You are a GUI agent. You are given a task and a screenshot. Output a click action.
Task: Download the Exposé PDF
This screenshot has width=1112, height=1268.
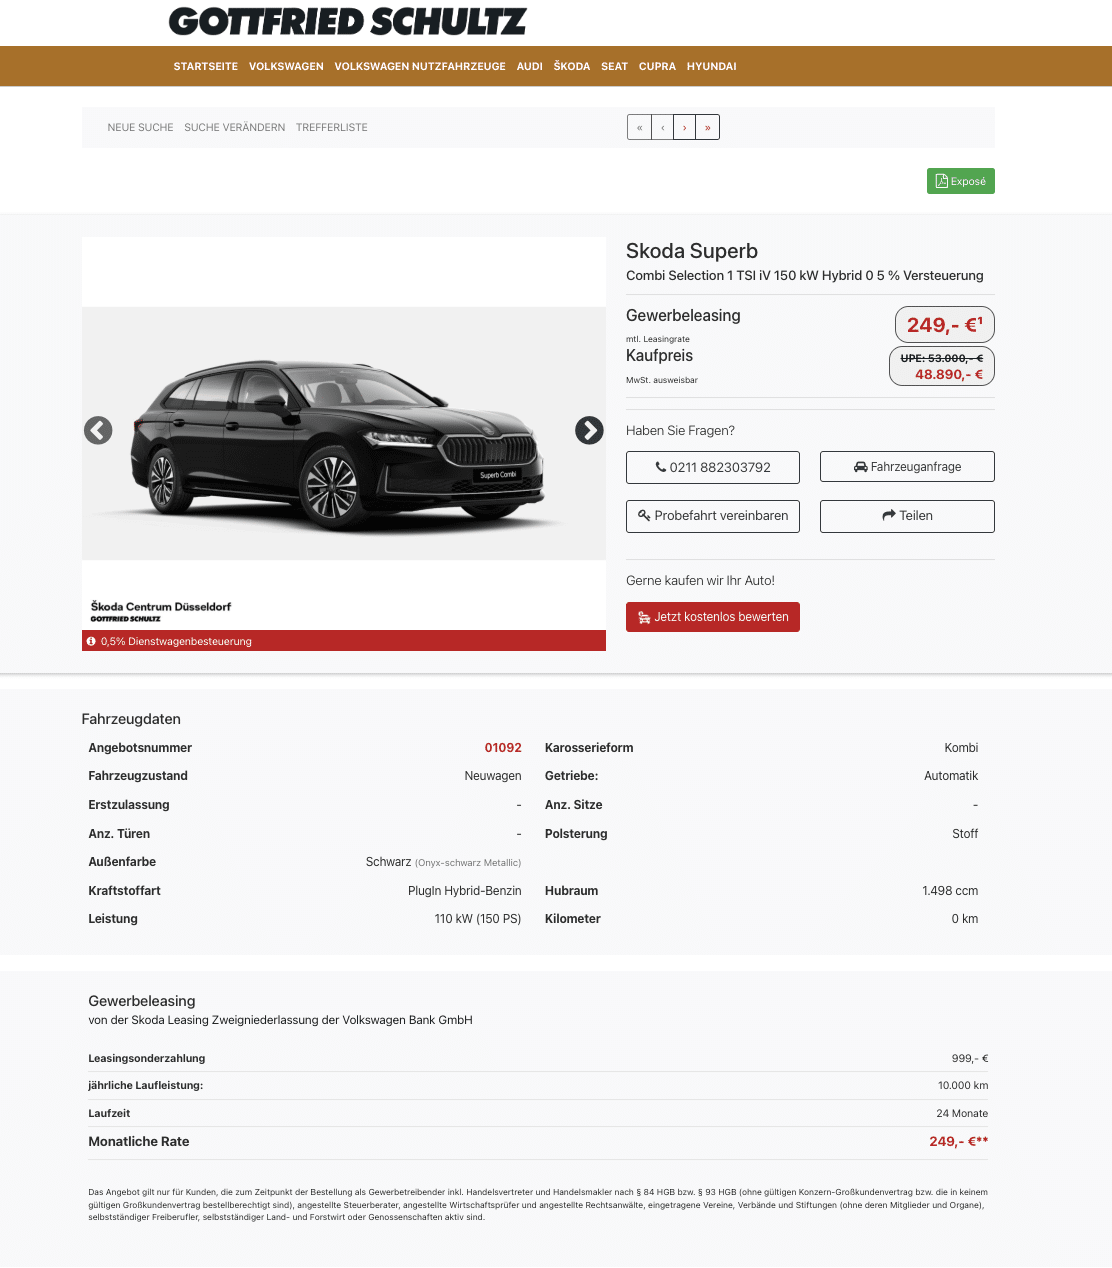tap(960, 181)
